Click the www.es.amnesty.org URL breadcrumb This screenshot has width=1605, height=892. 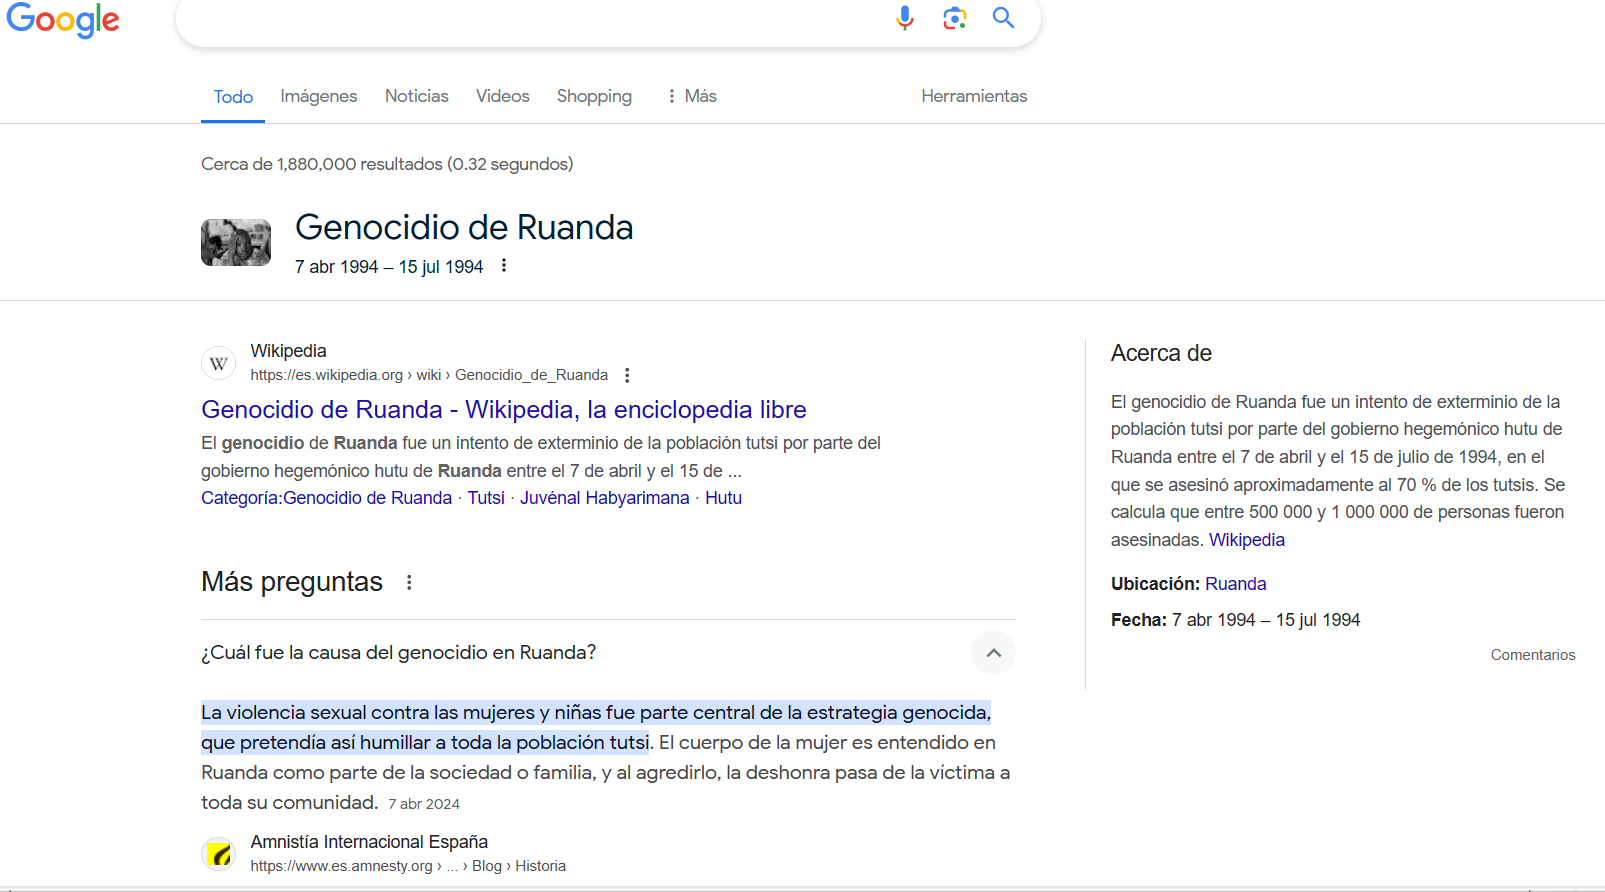pyautogui.click(x=408, y=866)
